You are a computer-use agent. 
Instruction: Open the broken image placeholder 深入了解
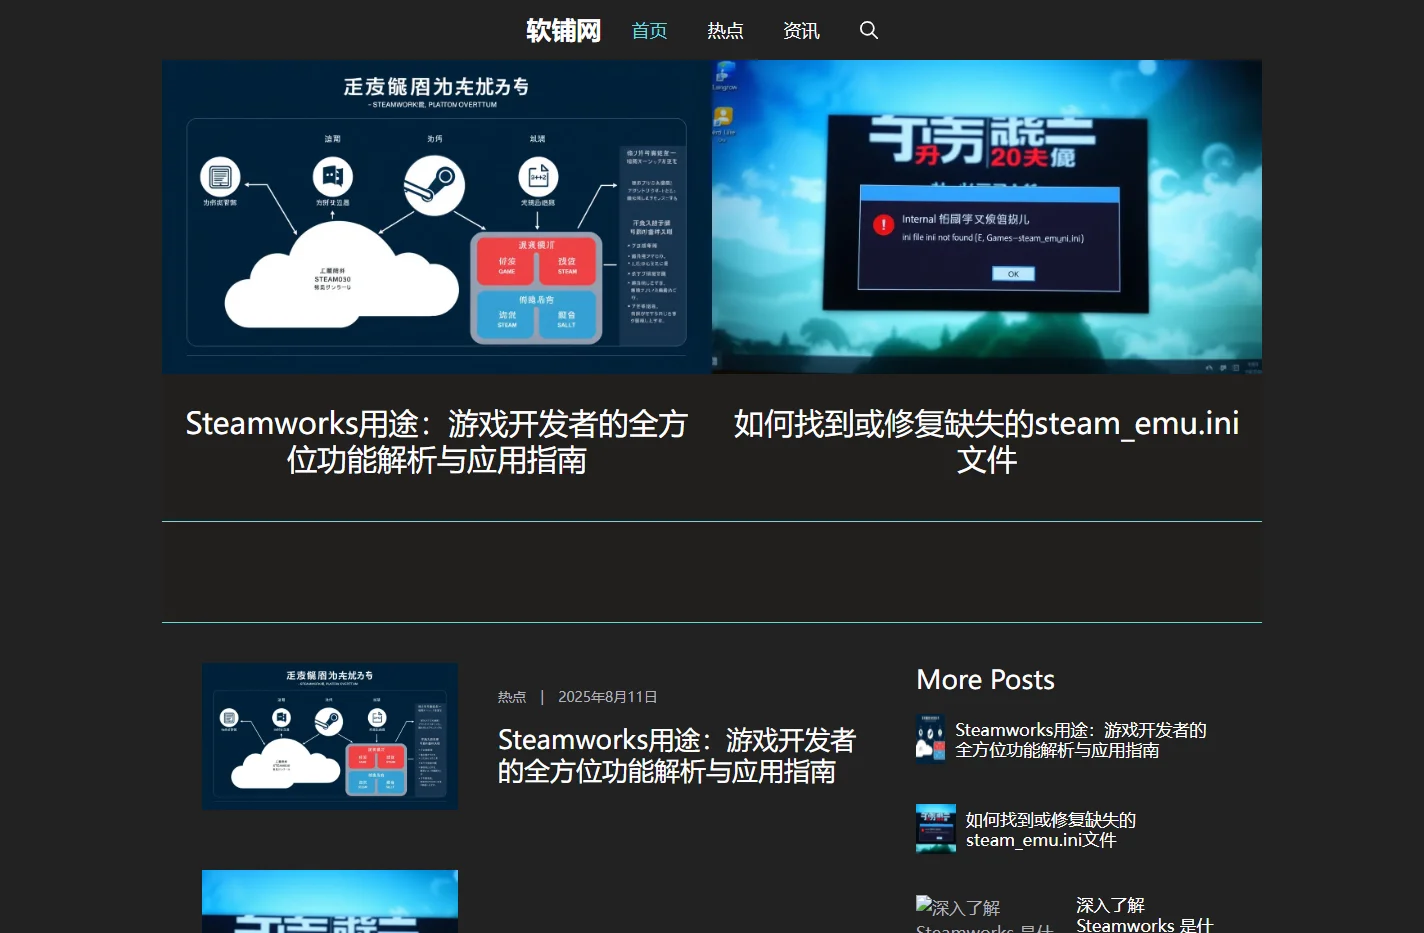pos(986,914)
